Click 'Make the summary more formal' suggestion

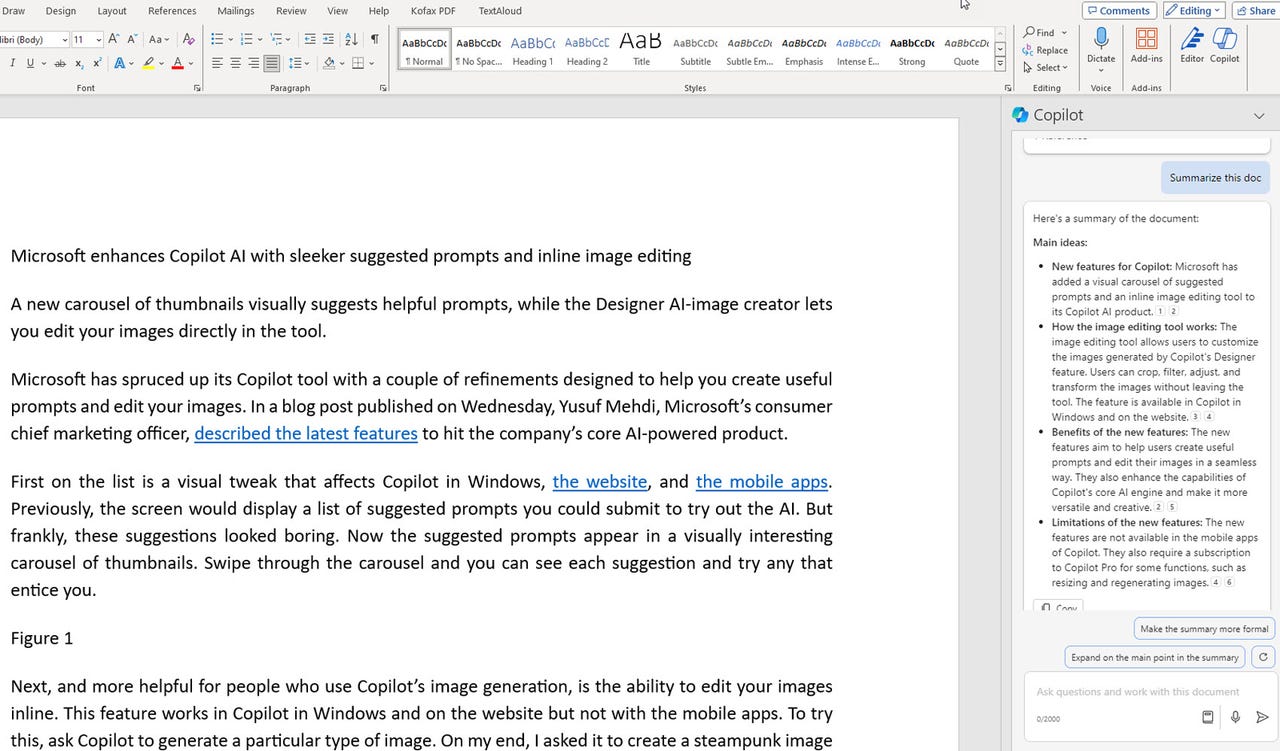(x=1204, y=629)
